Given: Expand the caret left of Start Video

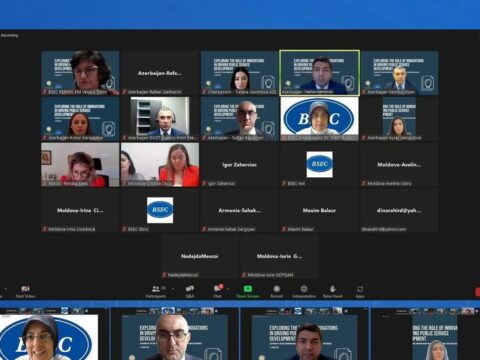Looking at the screenshot, I should pos(6,289).
